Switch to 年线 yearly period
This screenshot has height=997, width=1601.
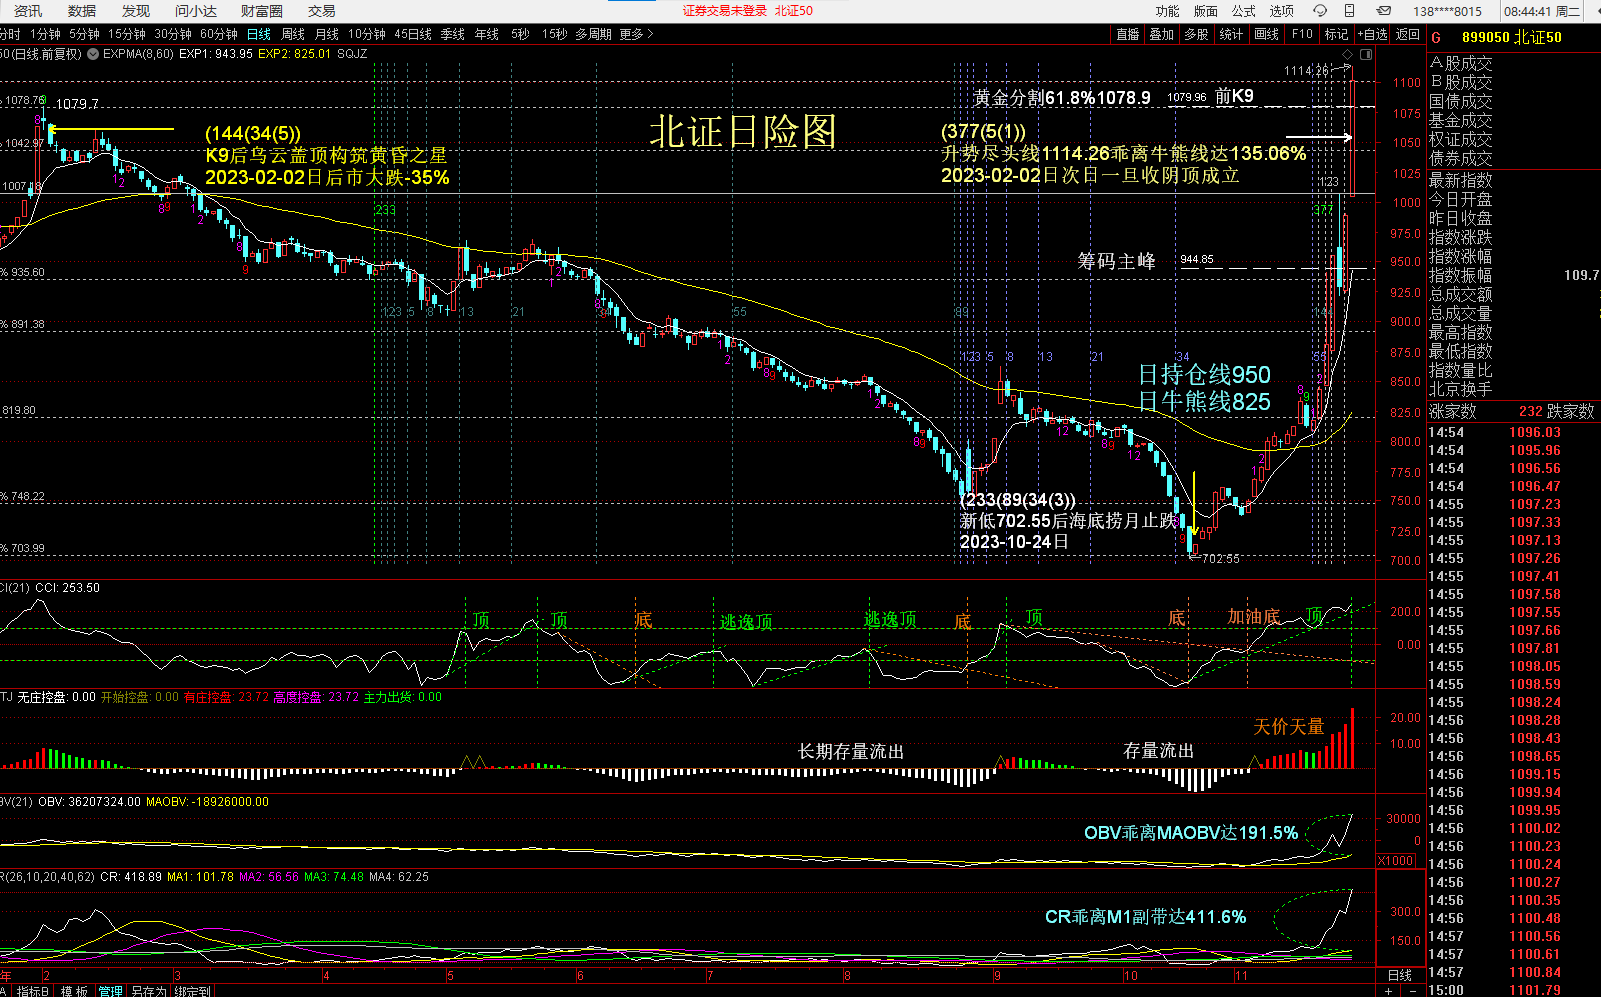click(487, 34)
